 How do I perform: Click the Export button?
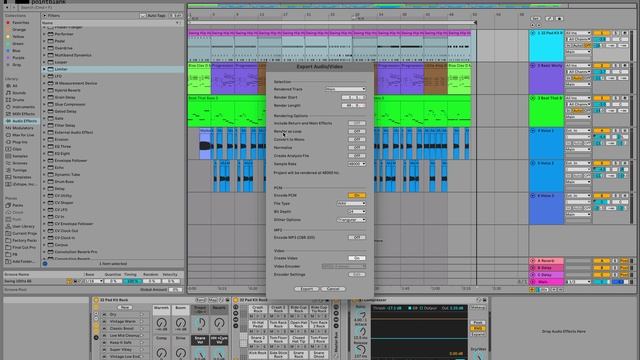pyautogui.click(x=307, y=289)
